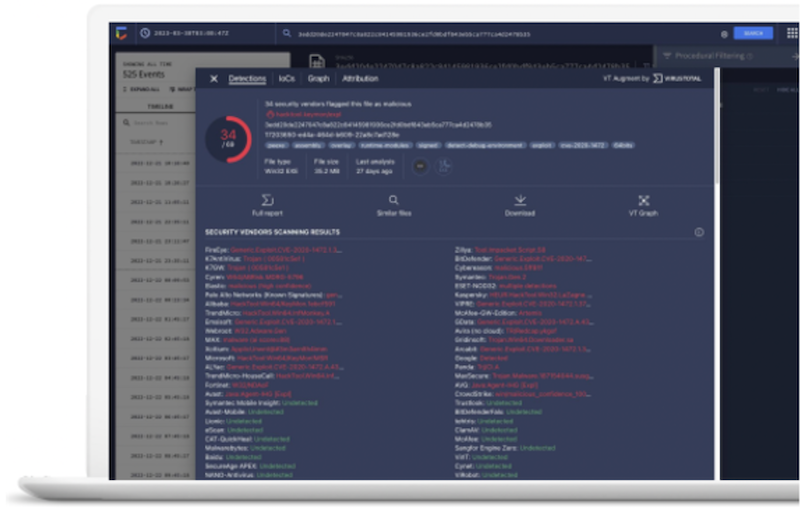
Task: Click the CrowdStrike detection result row
Action: pos(523,394)
